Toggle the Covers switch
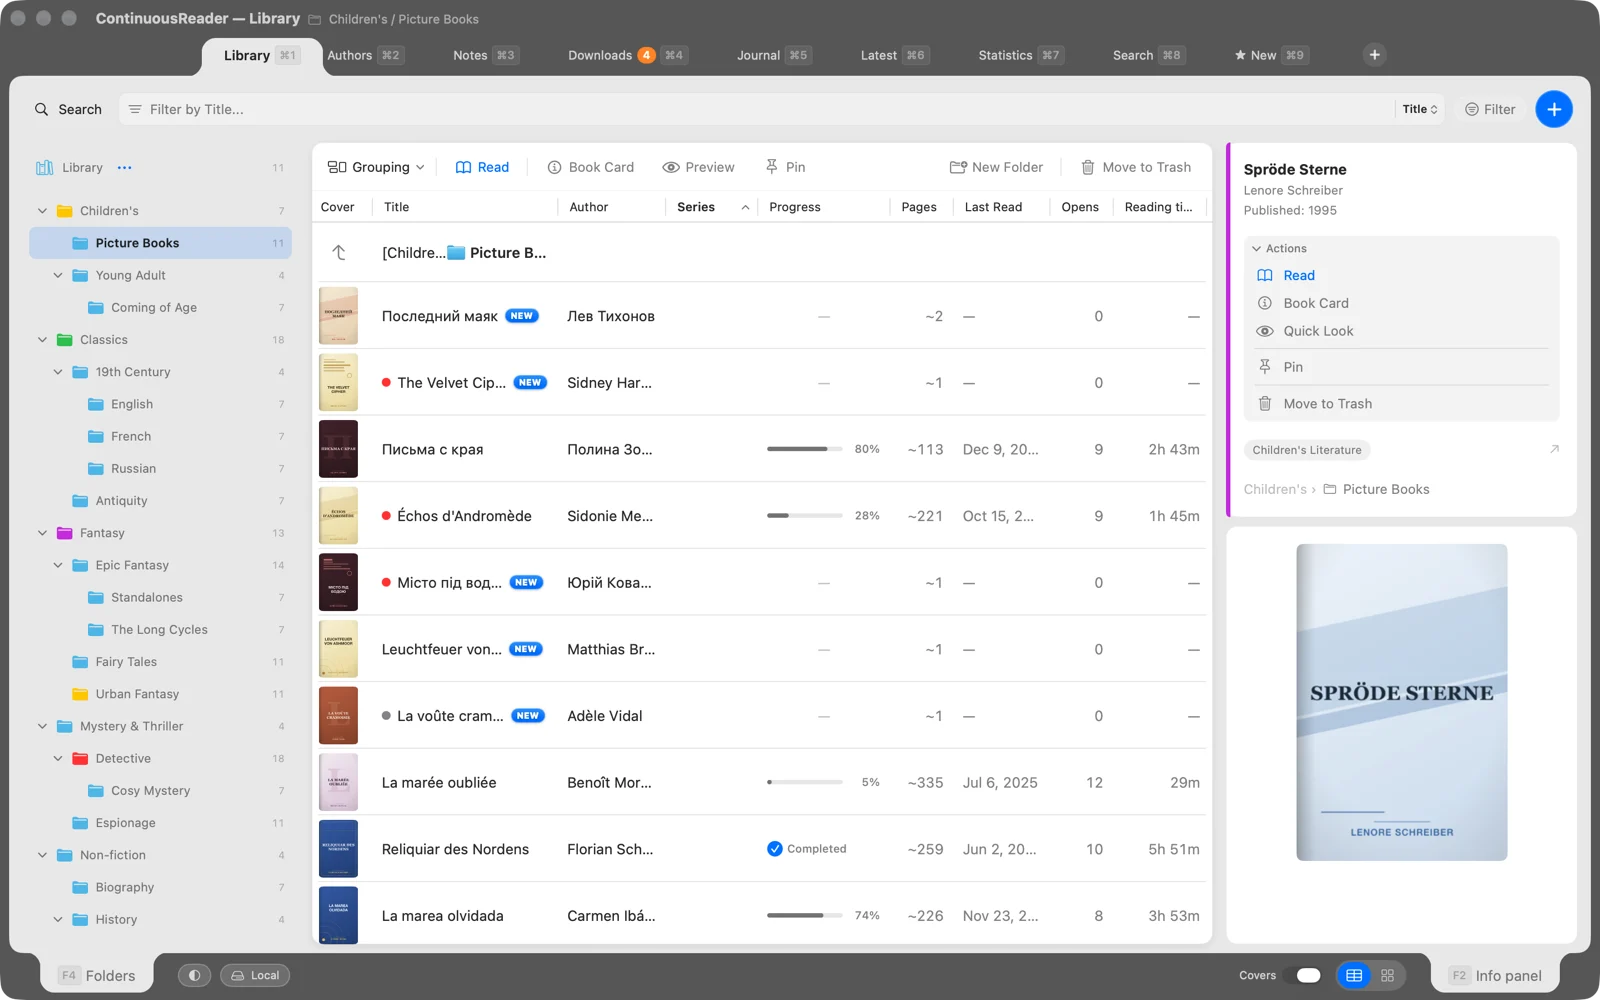This screenshot has width=1600, height=1000. 1308,975
